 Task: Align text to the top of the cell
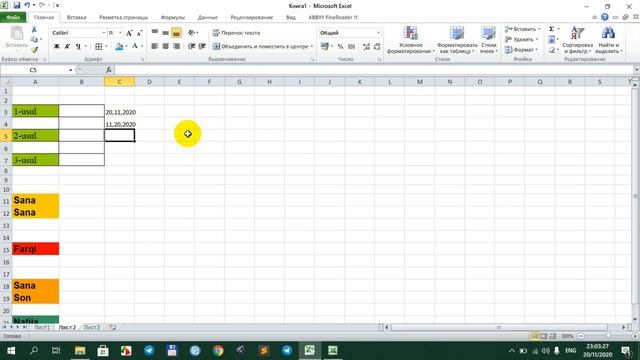pyautogui.click(x=155, y=33)
